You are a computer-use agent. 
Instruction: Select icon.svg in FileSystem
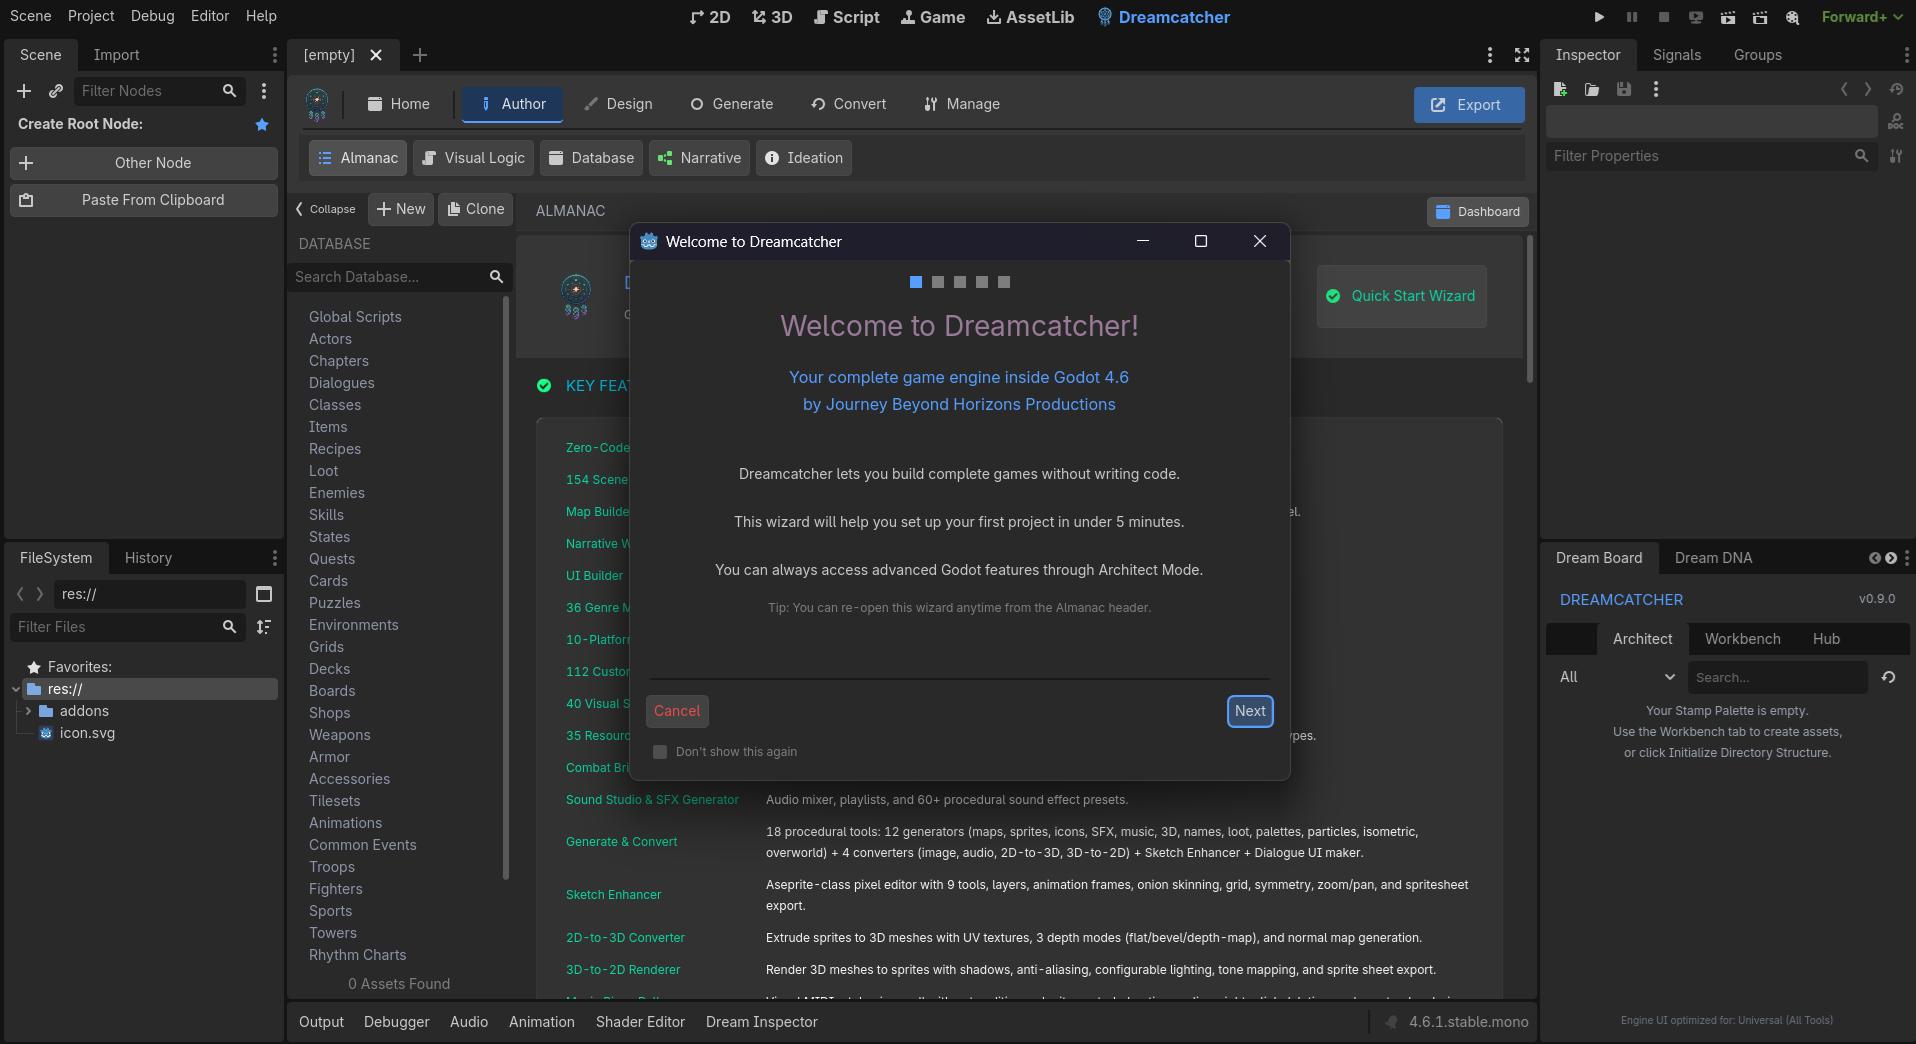[x=87, y=733]
